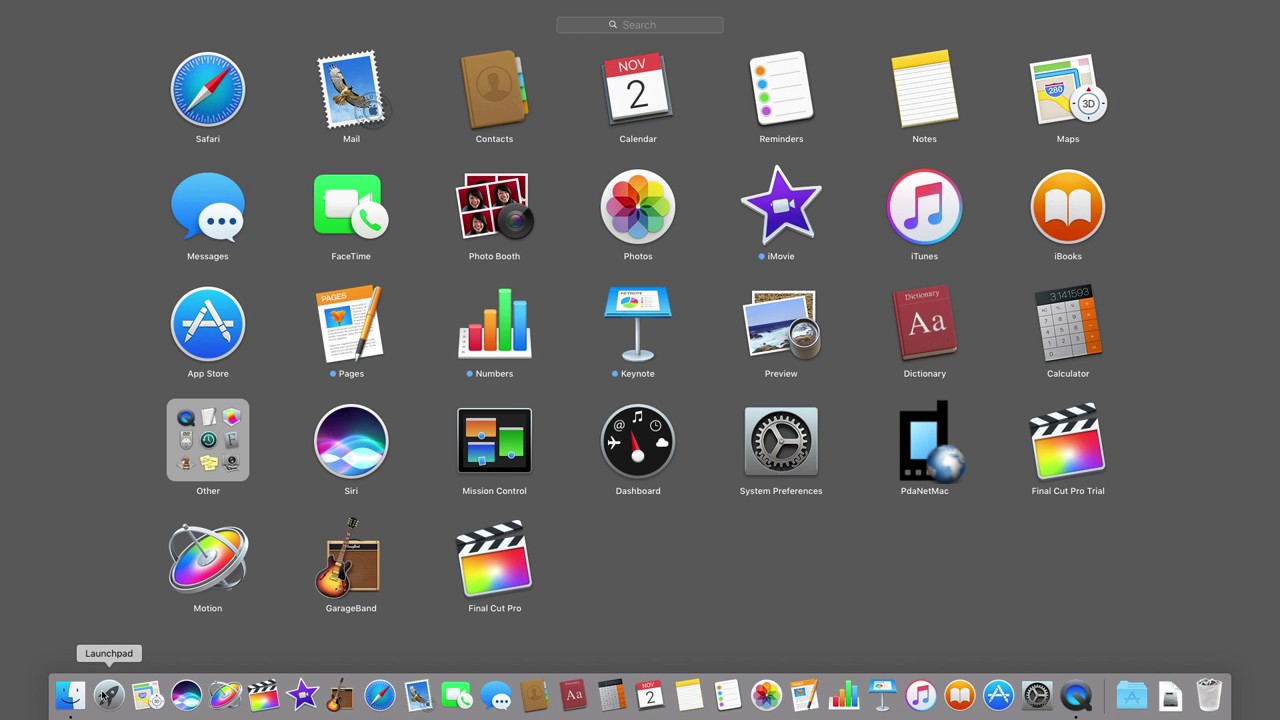Open the Final Cut Pro Trial app

[x=1068, y=441]
